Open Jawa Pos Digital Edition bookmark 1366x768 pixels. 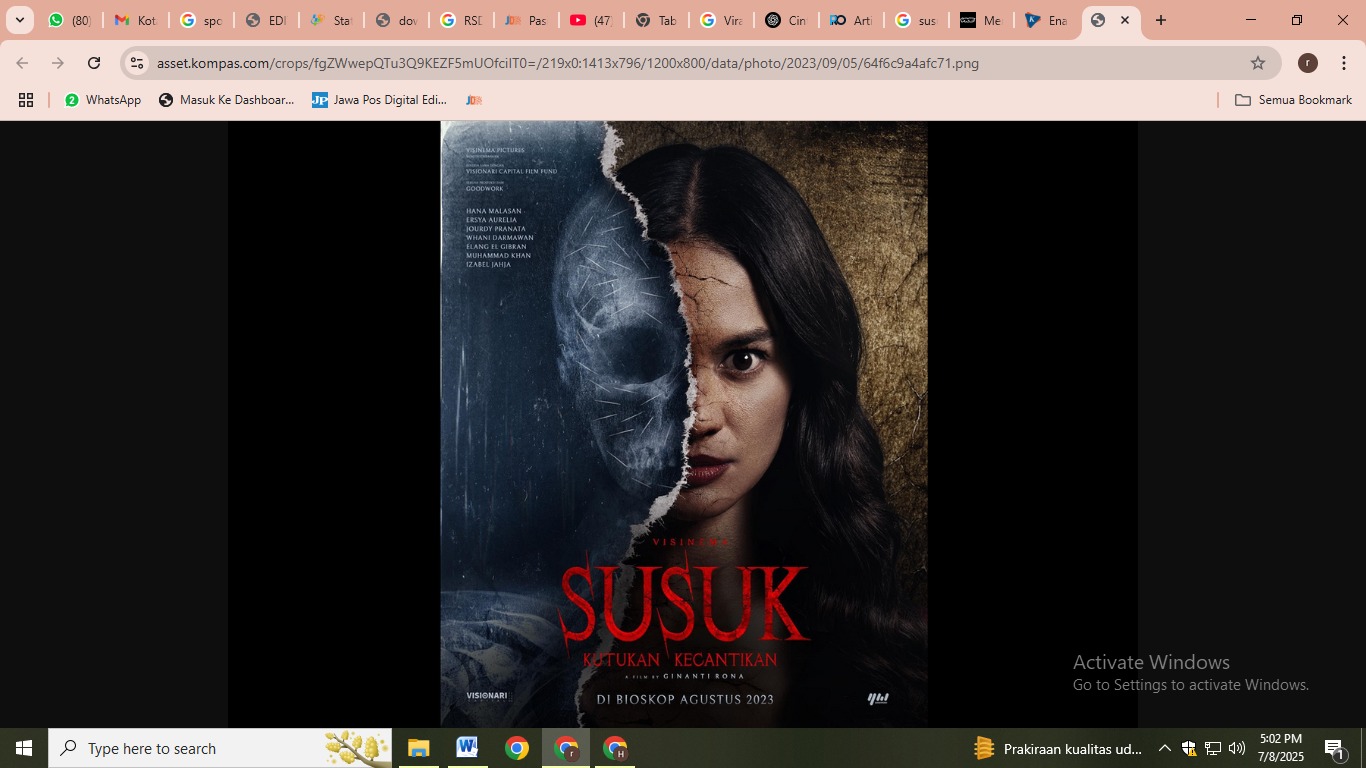tap(380, 100)
